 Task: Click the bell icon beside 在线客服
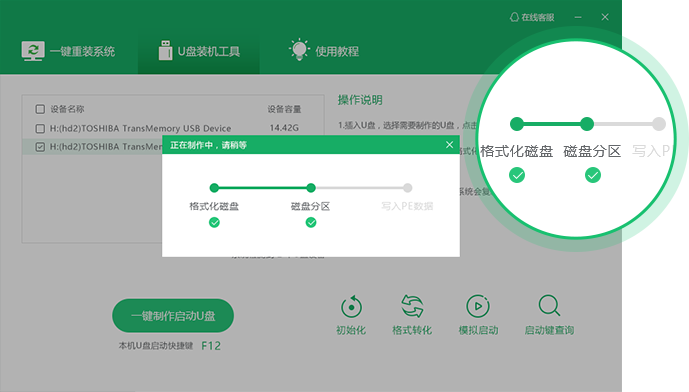coord(514,17)
